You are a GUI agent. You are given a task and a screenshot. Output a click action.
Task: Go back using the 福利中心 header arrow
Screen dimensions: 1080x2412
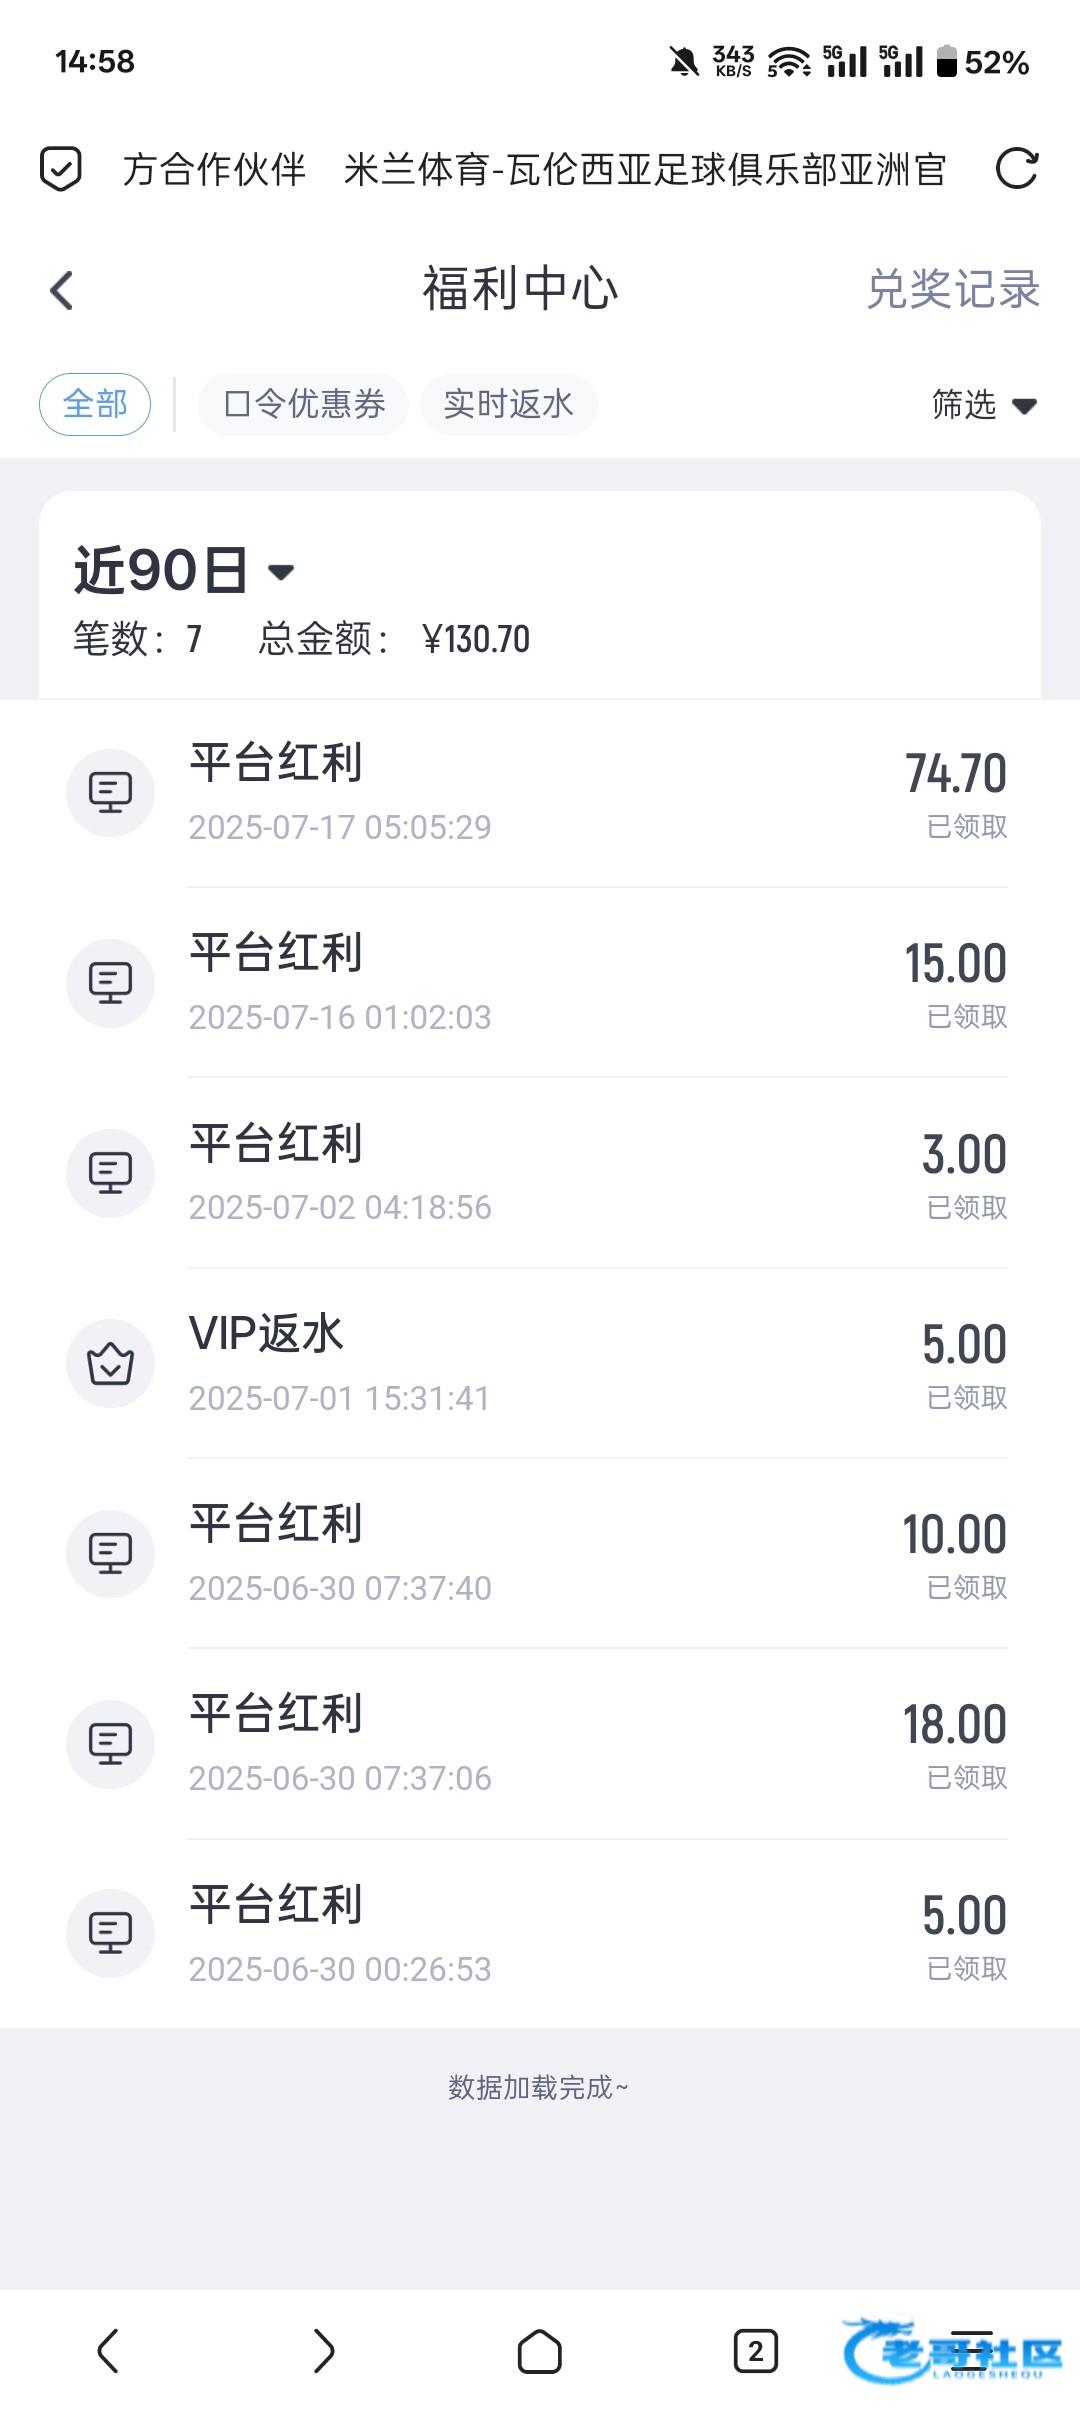(62, 291)
